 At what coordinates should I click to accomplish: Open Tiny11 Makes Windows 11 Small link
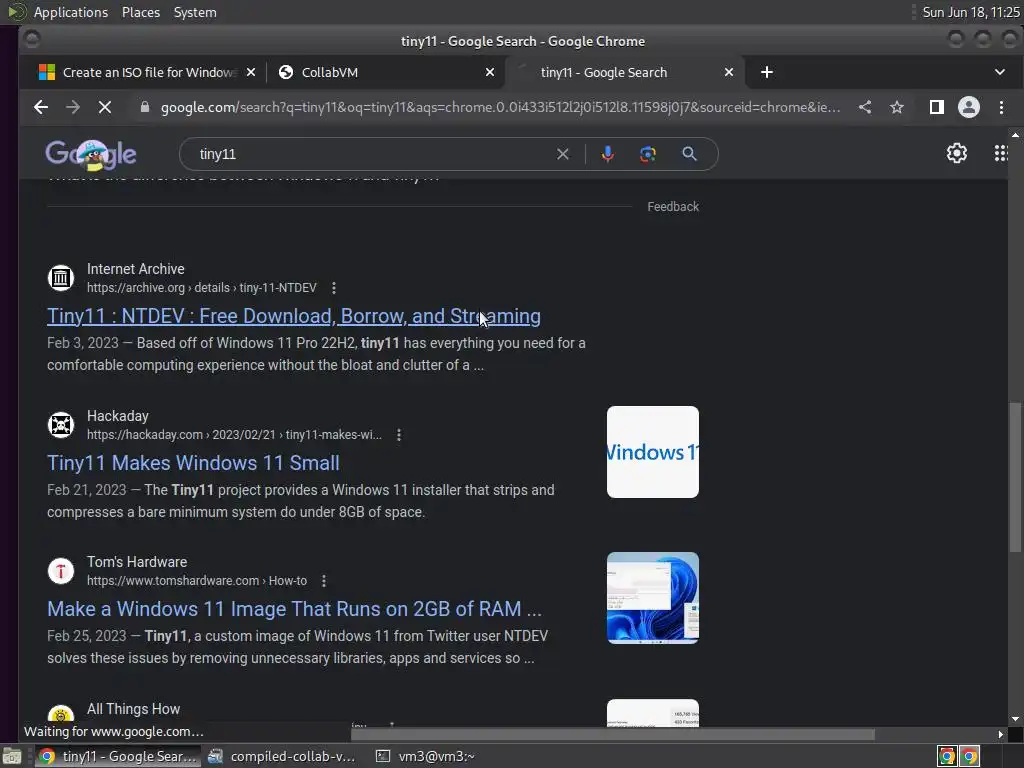193,463
